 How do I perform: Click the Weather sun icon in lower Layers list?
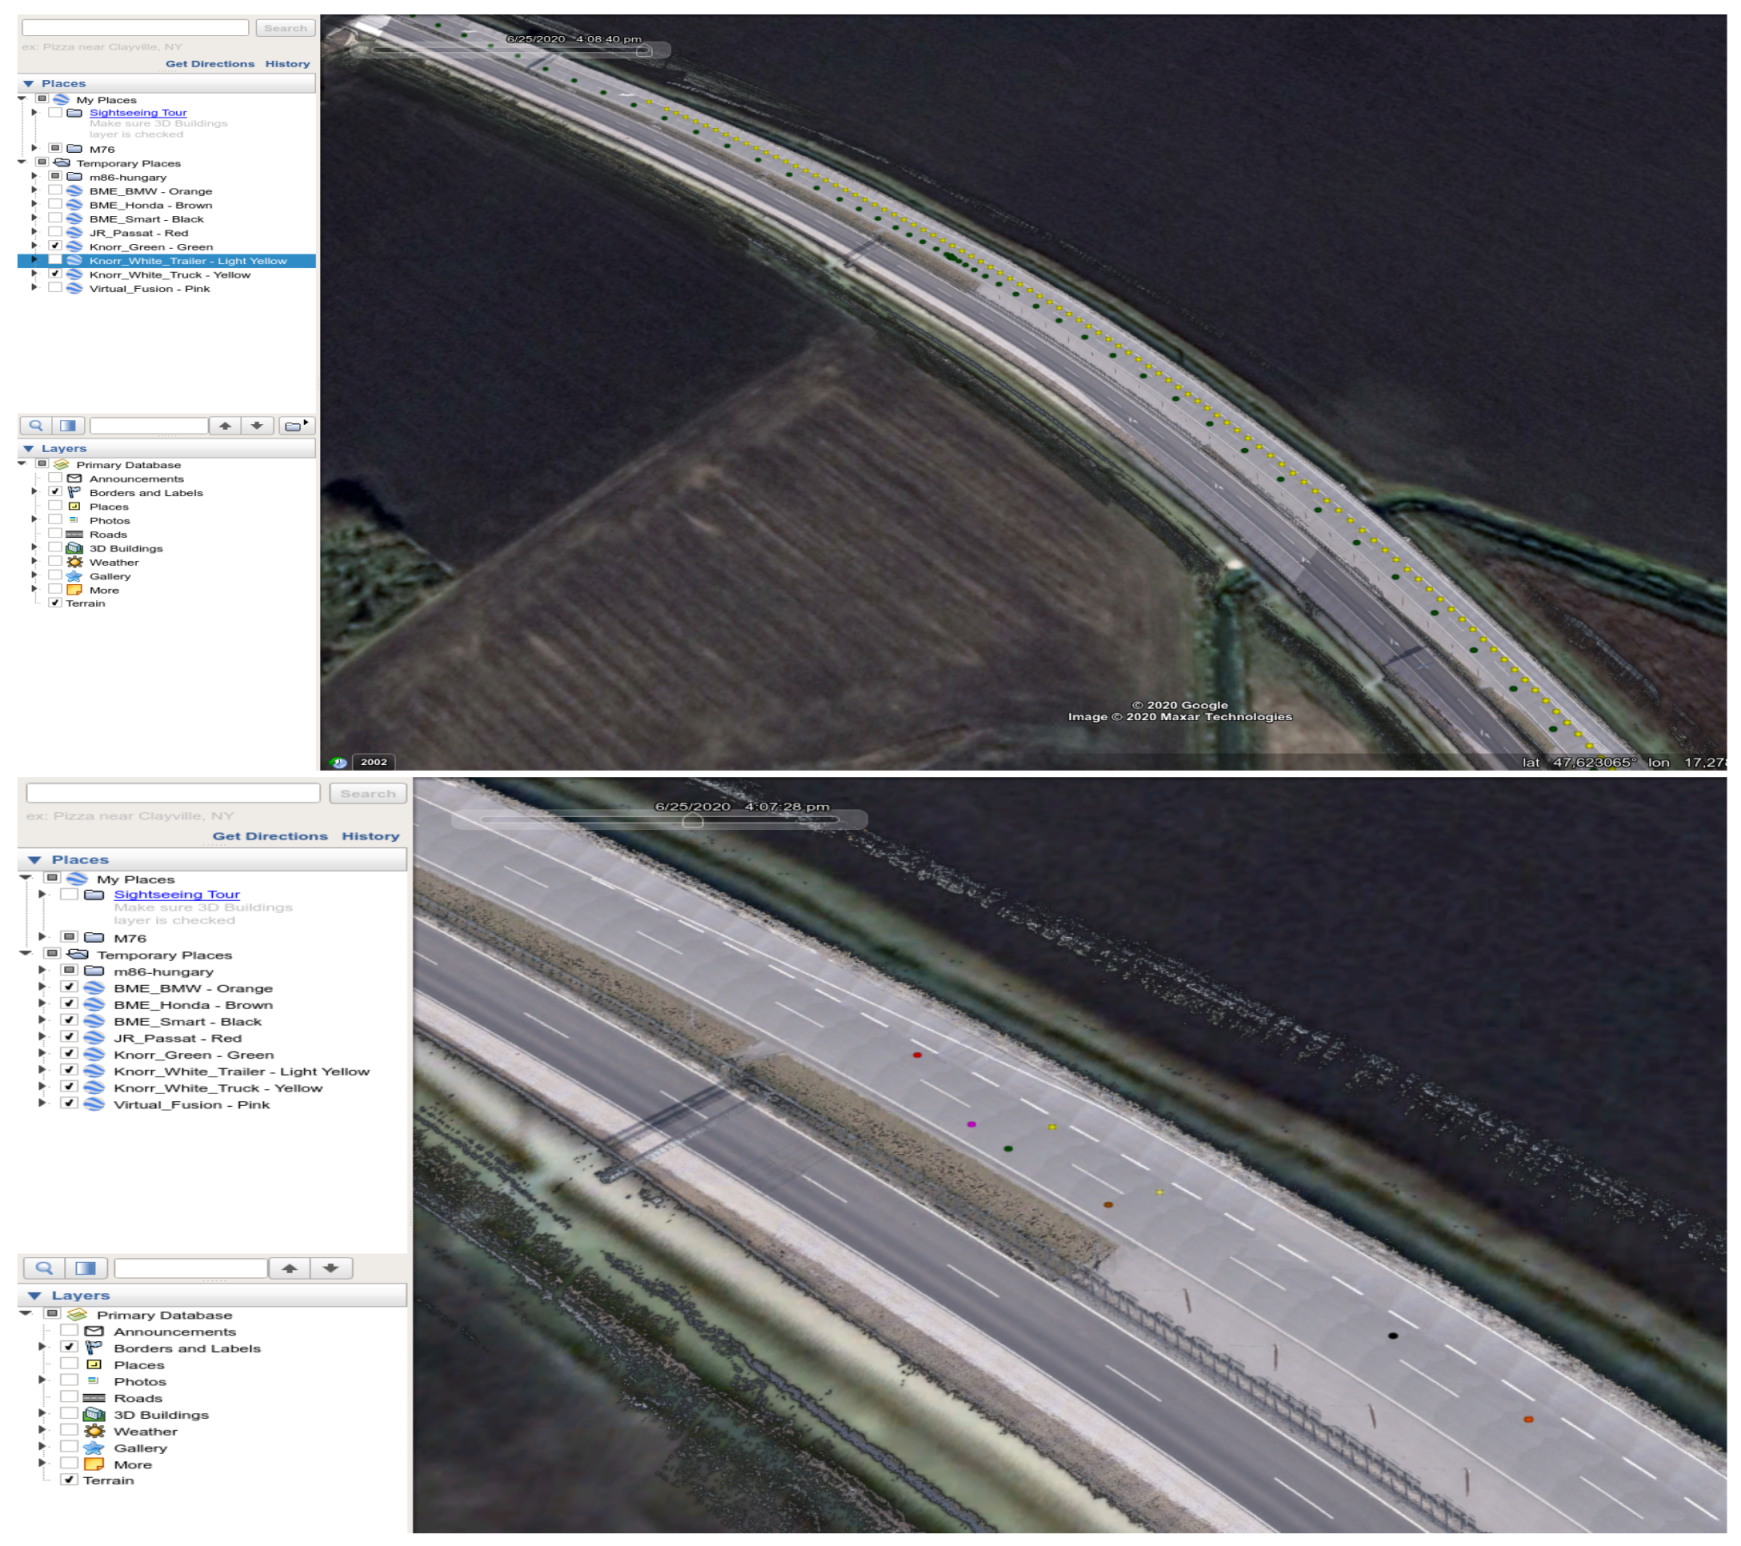click(x=94, y=1431)
